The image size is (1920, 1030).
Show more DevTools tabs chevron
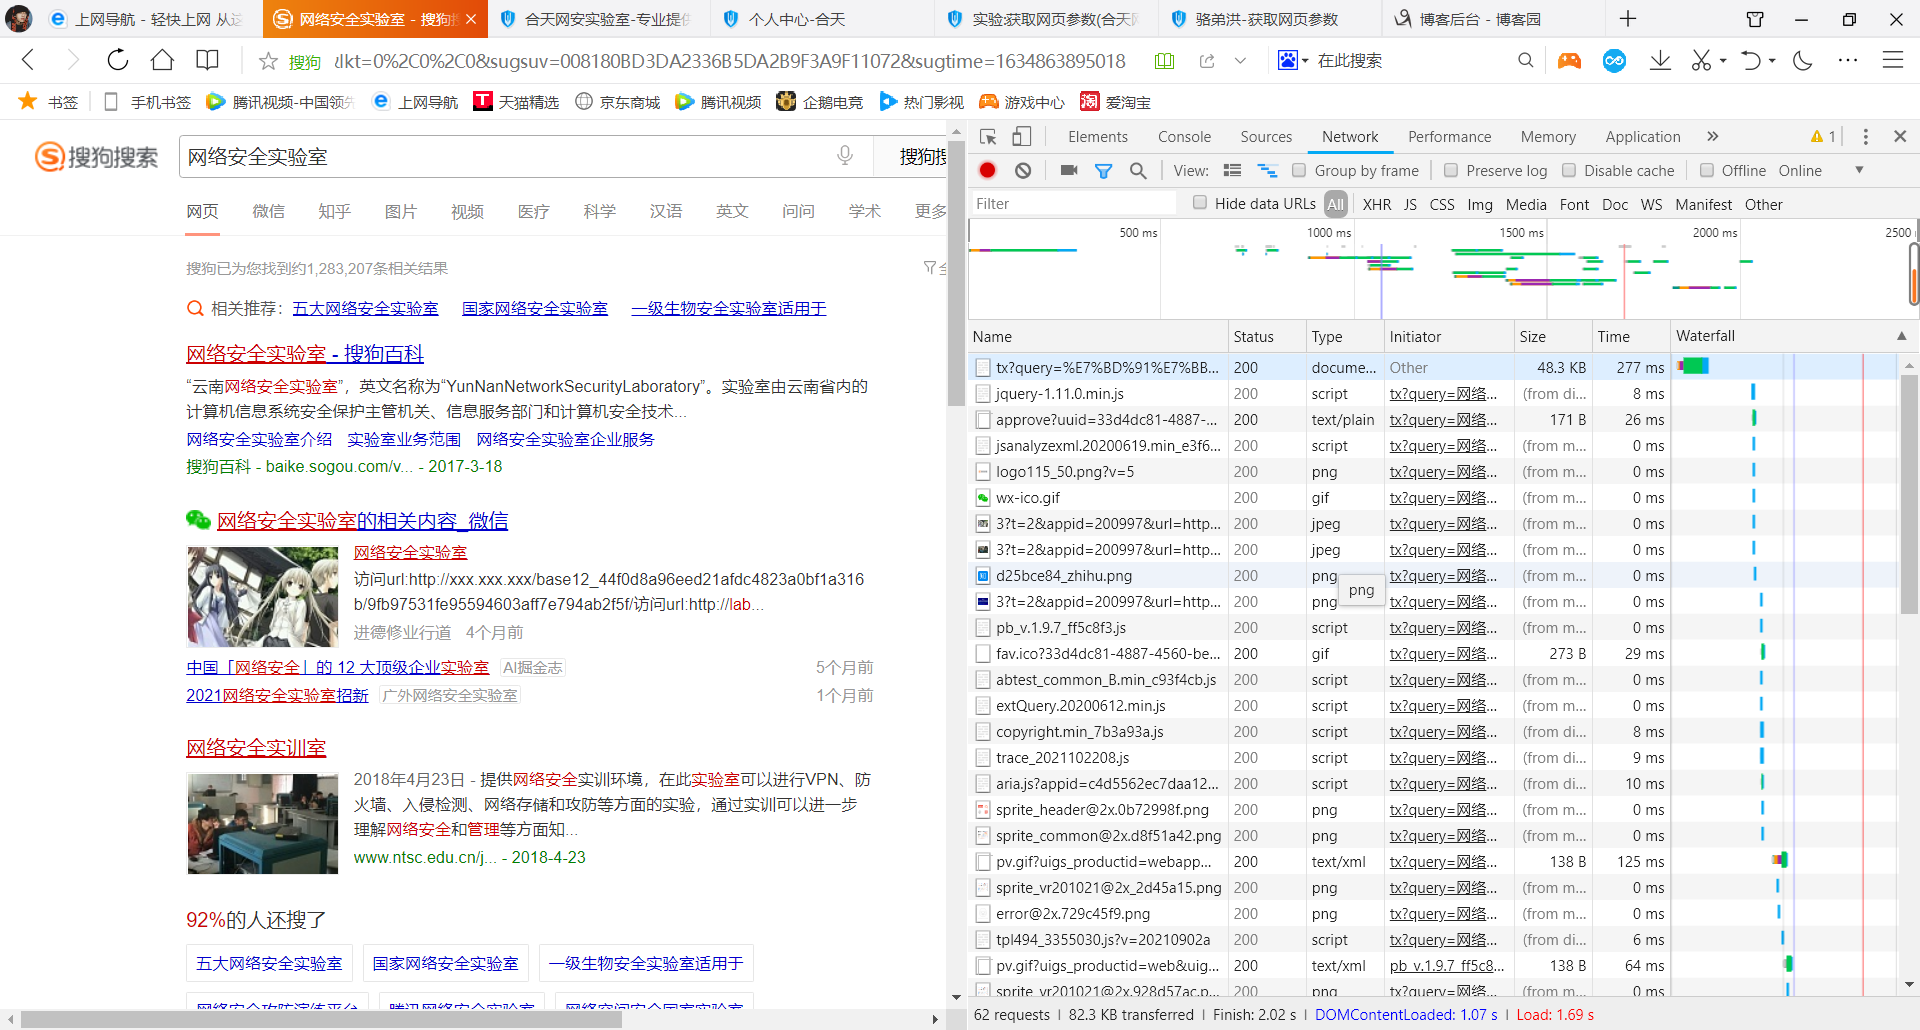pos(1713,137)
